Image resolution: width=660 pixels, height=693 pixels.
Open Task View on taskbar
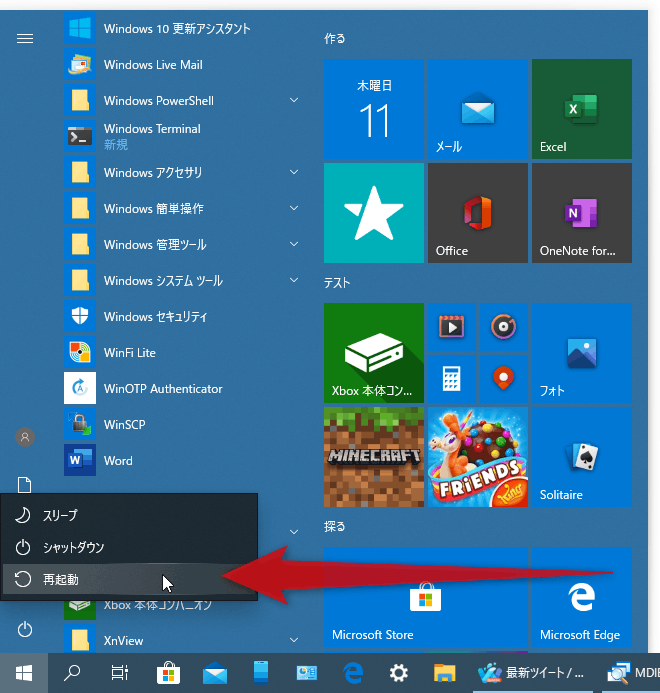[x=119, y=673]
